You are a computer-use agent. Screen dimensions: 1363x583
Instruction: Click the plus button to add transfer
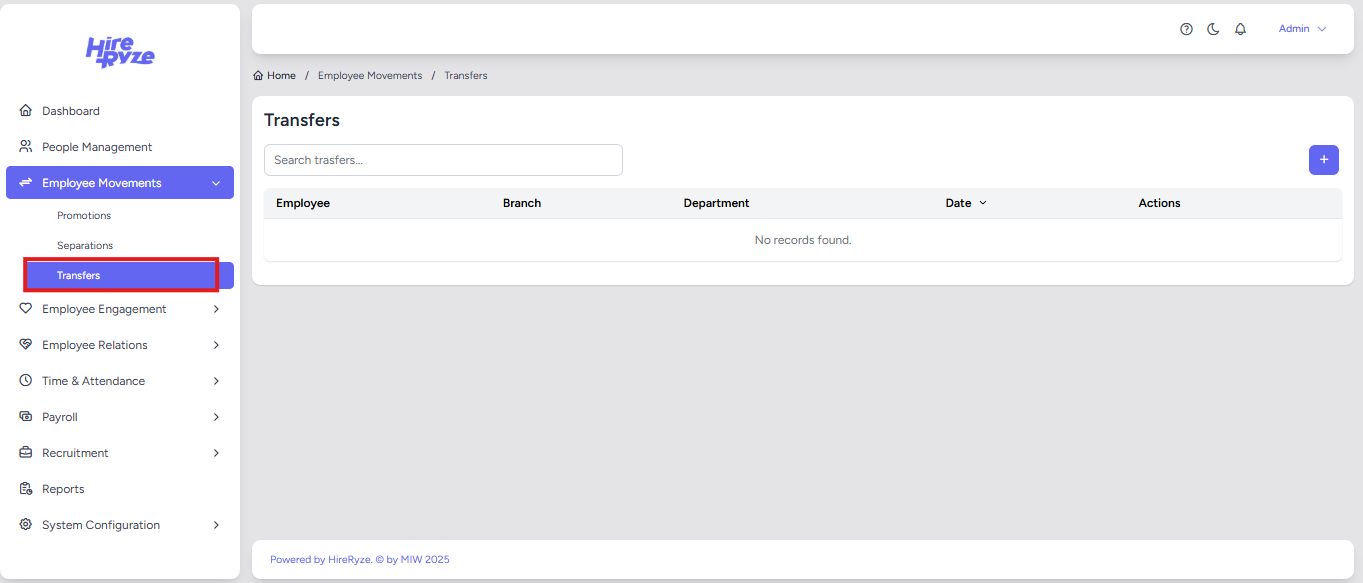point(1323,160)
